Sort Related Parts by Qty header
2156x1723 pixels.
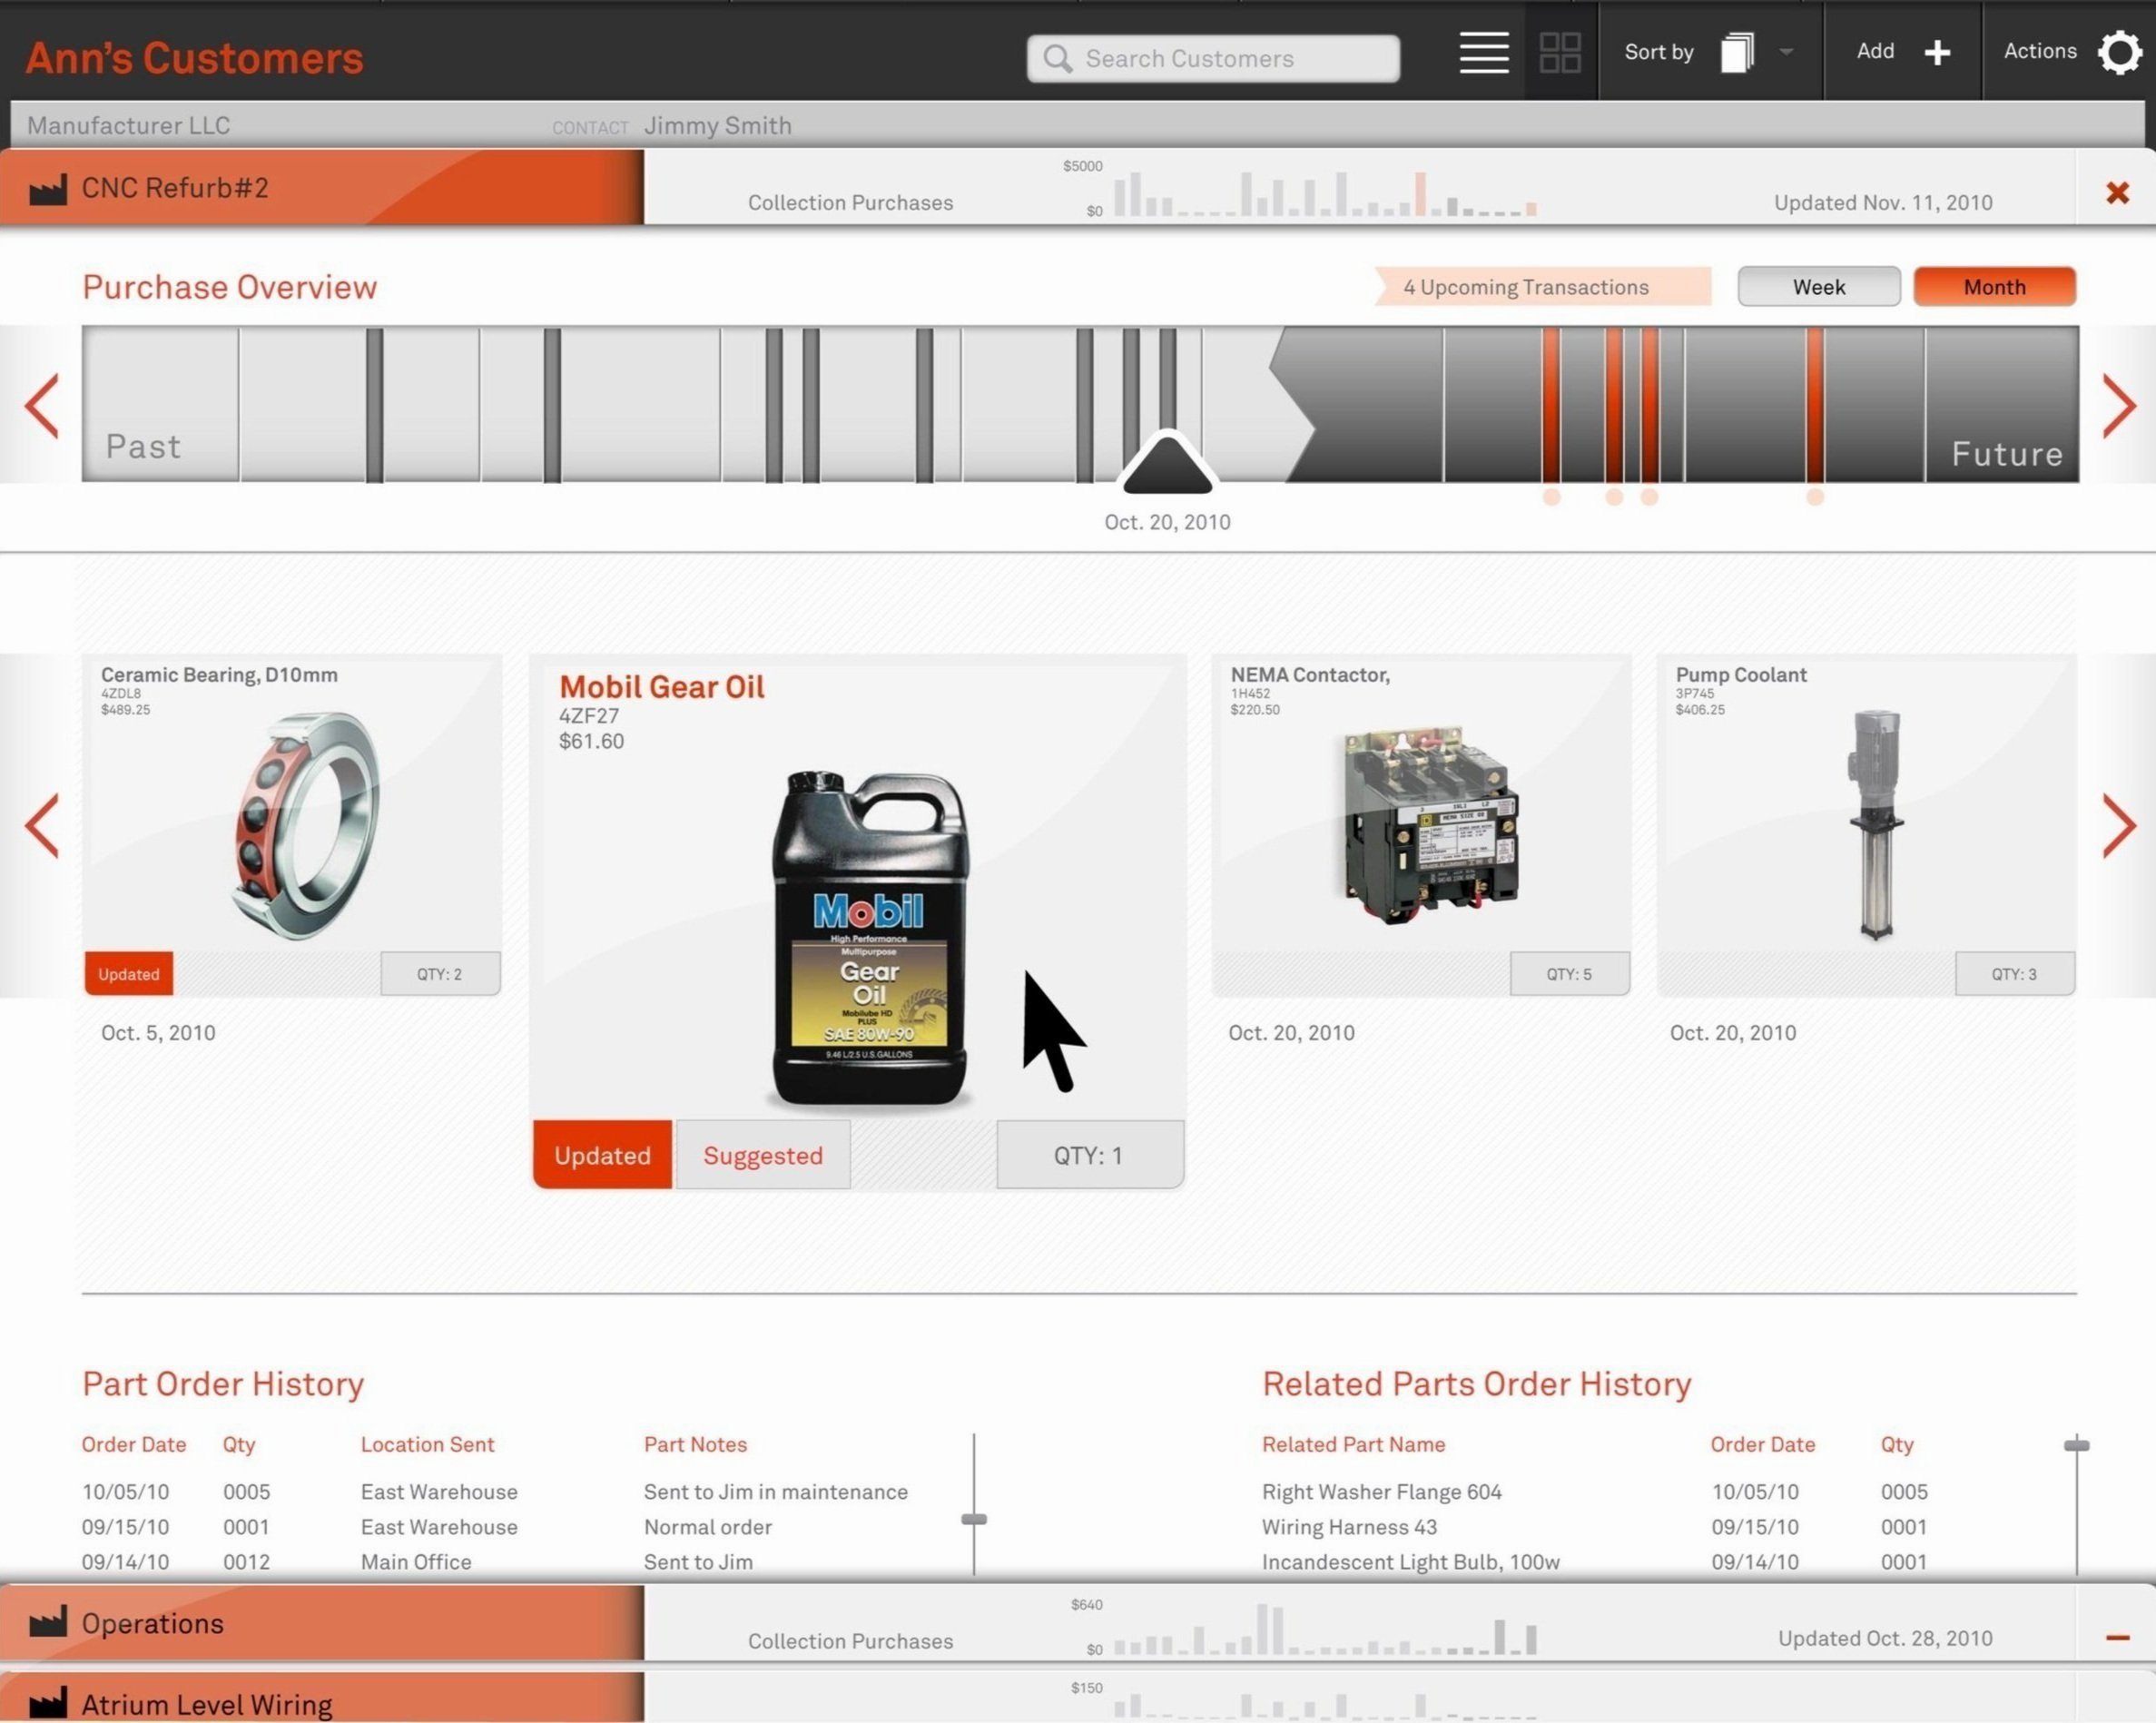1897,1445
